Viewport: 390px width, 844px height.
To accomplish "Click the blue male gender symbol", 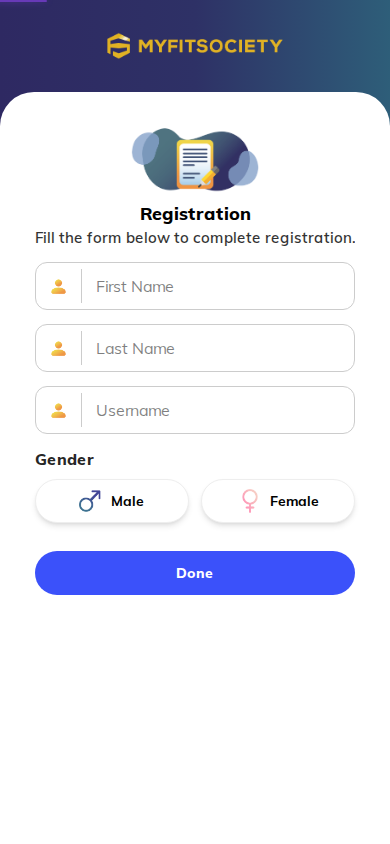I will tap(90, 501).
